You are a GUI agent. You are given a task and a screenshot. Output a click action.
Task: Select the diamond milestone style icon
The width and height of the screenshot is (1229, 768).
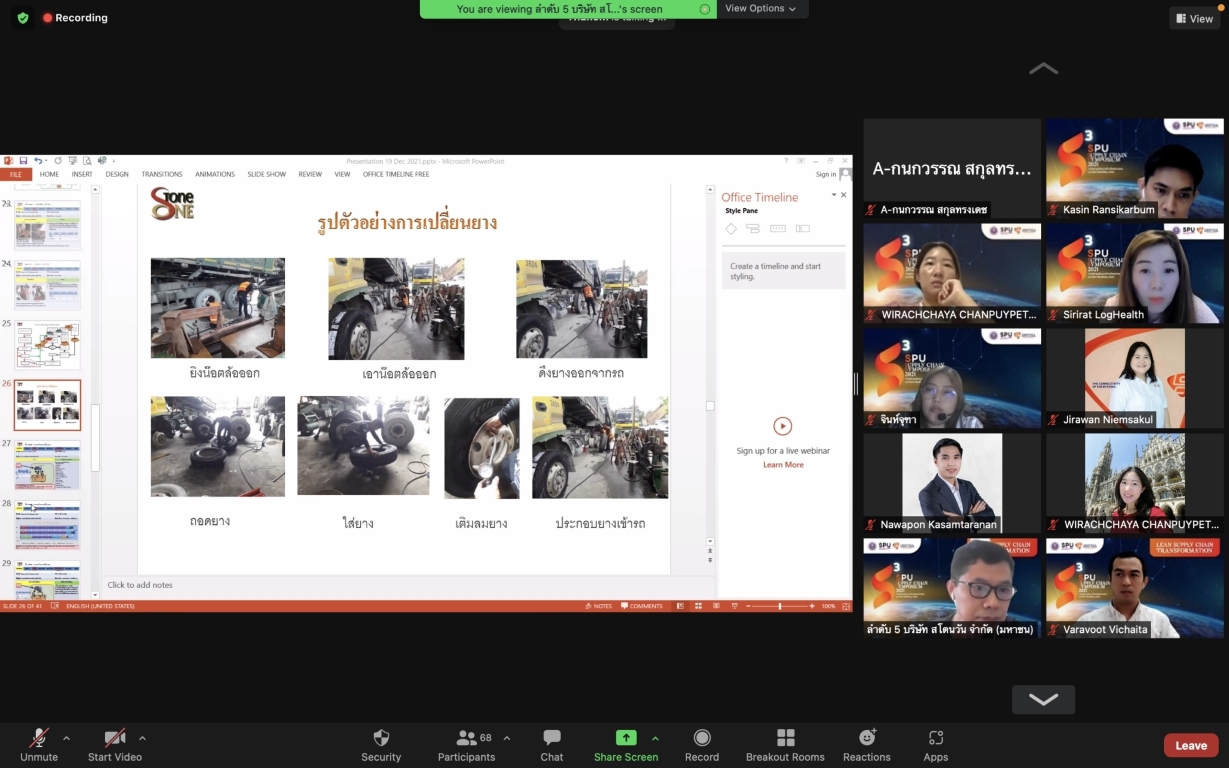pos(731,229)
